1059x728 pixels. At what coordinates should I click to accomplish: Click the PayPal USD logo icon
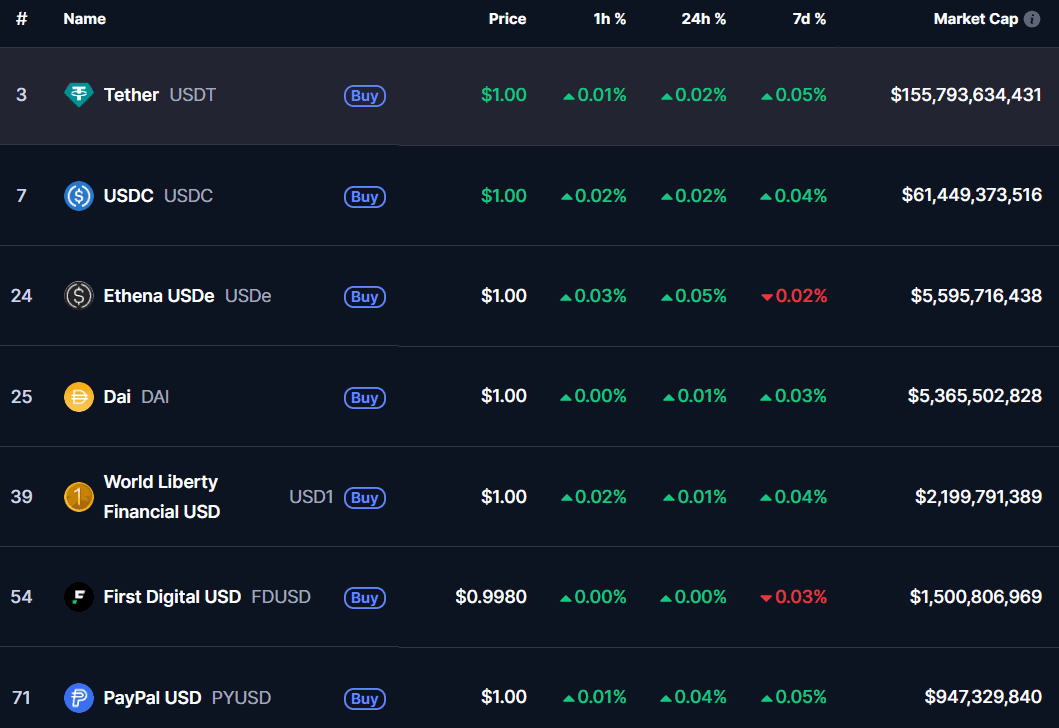coord(78,698)
